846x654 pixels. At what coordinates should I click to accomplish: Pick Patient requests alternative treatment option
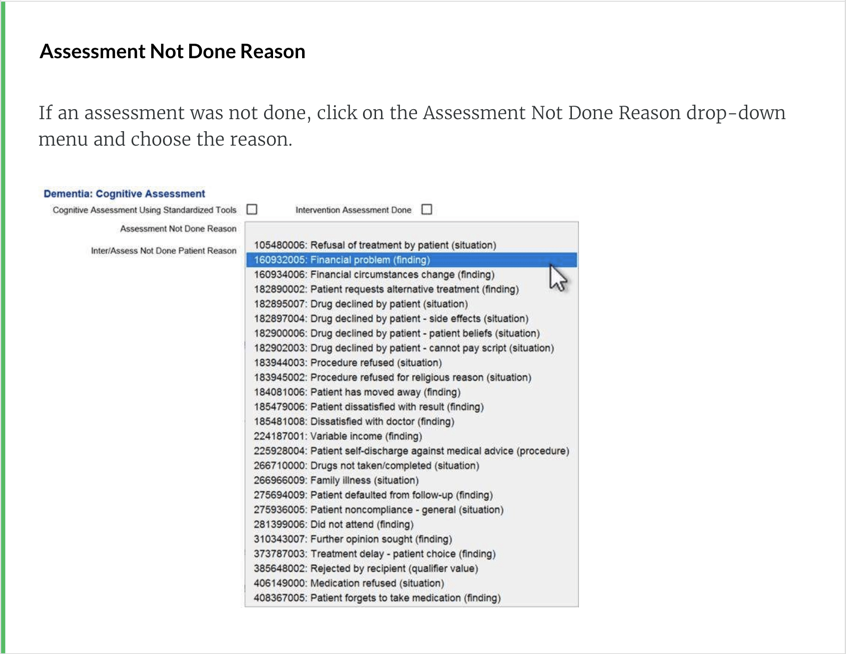[x=386, y=289]
